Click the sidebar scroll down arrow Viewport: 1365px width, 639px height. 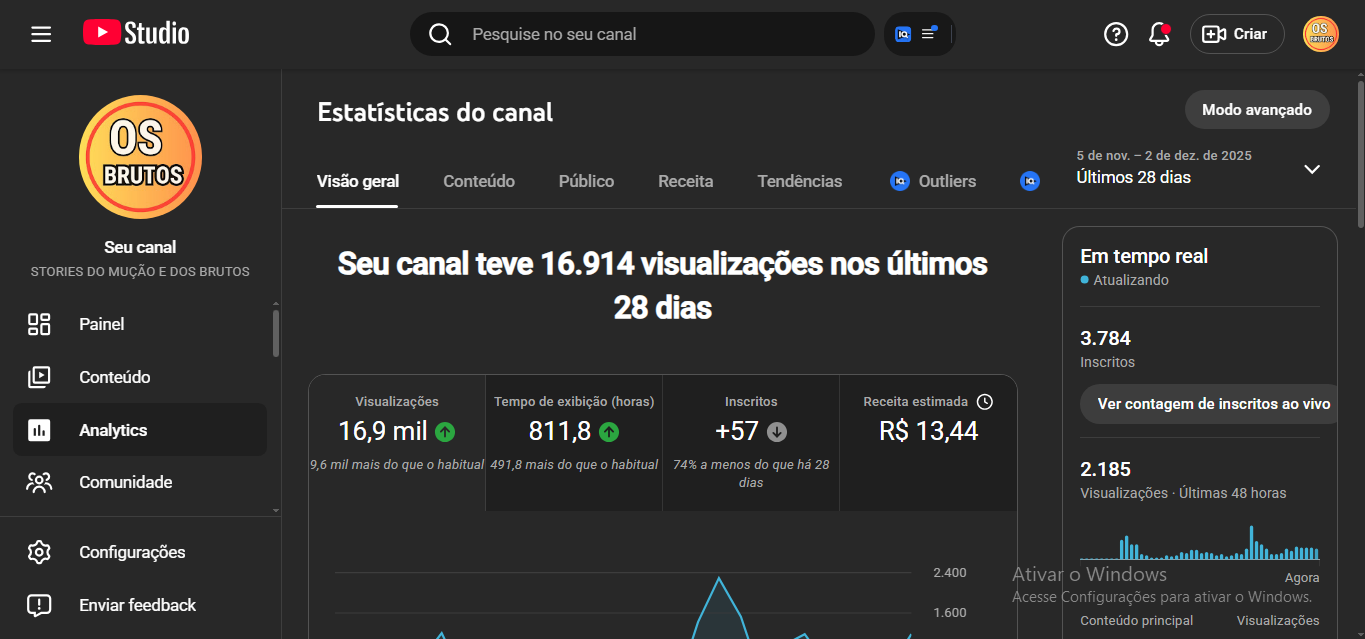(276, 510)
